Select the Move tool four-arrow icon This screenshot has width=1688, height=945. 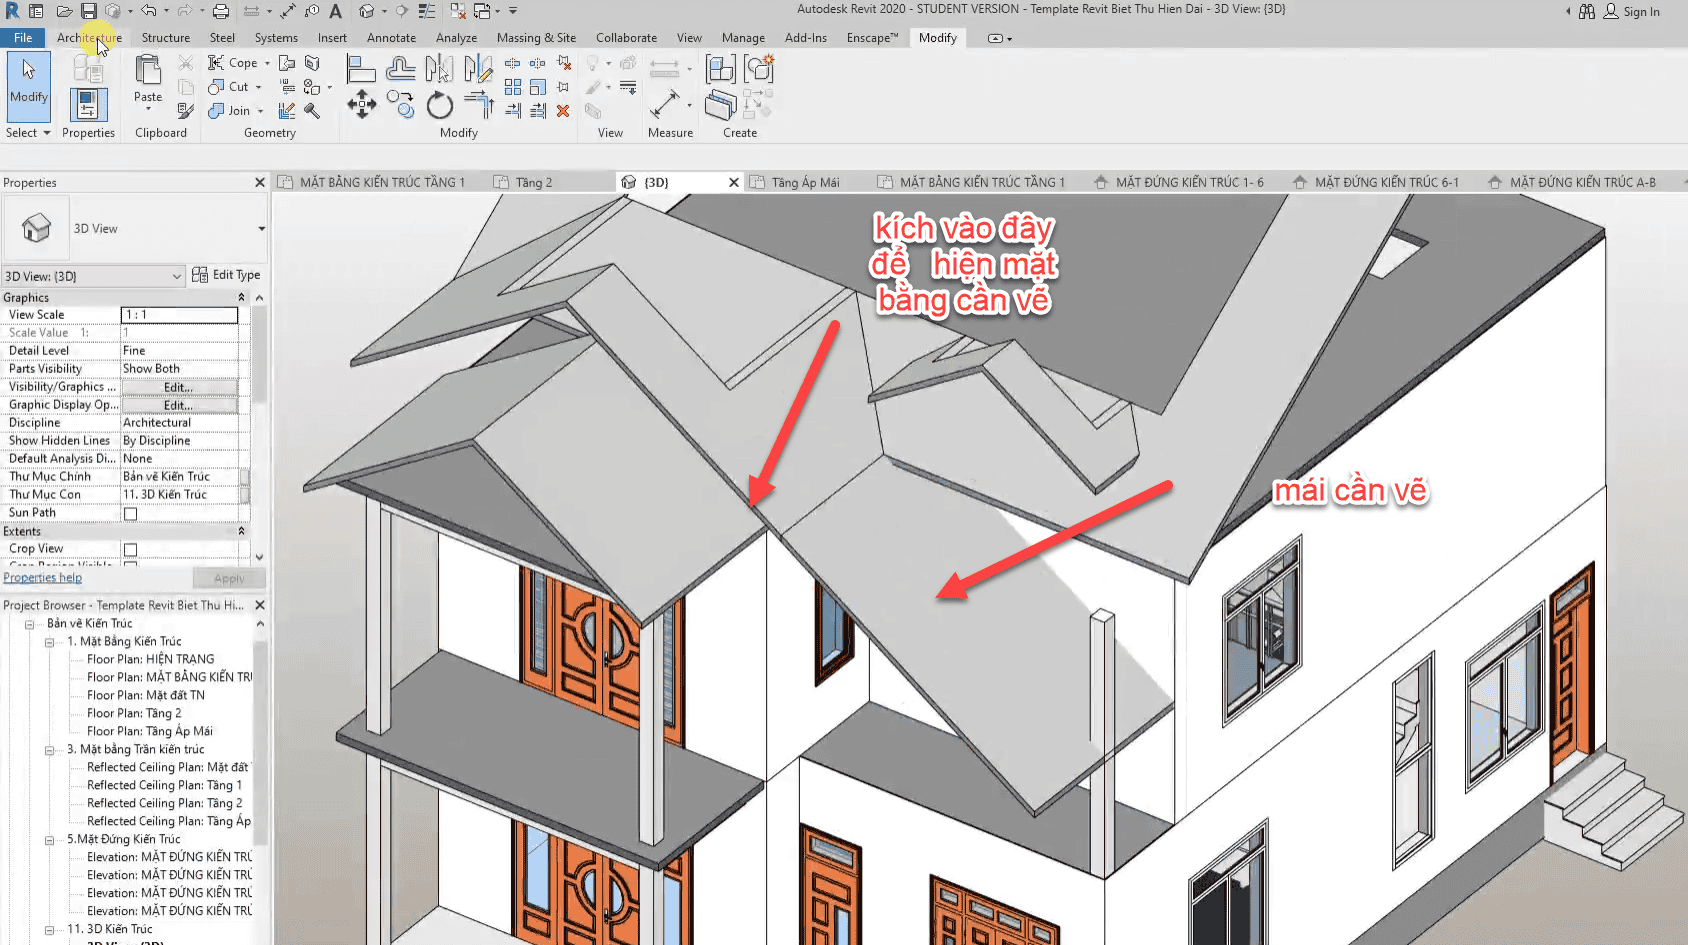click(x=362, y=104)
